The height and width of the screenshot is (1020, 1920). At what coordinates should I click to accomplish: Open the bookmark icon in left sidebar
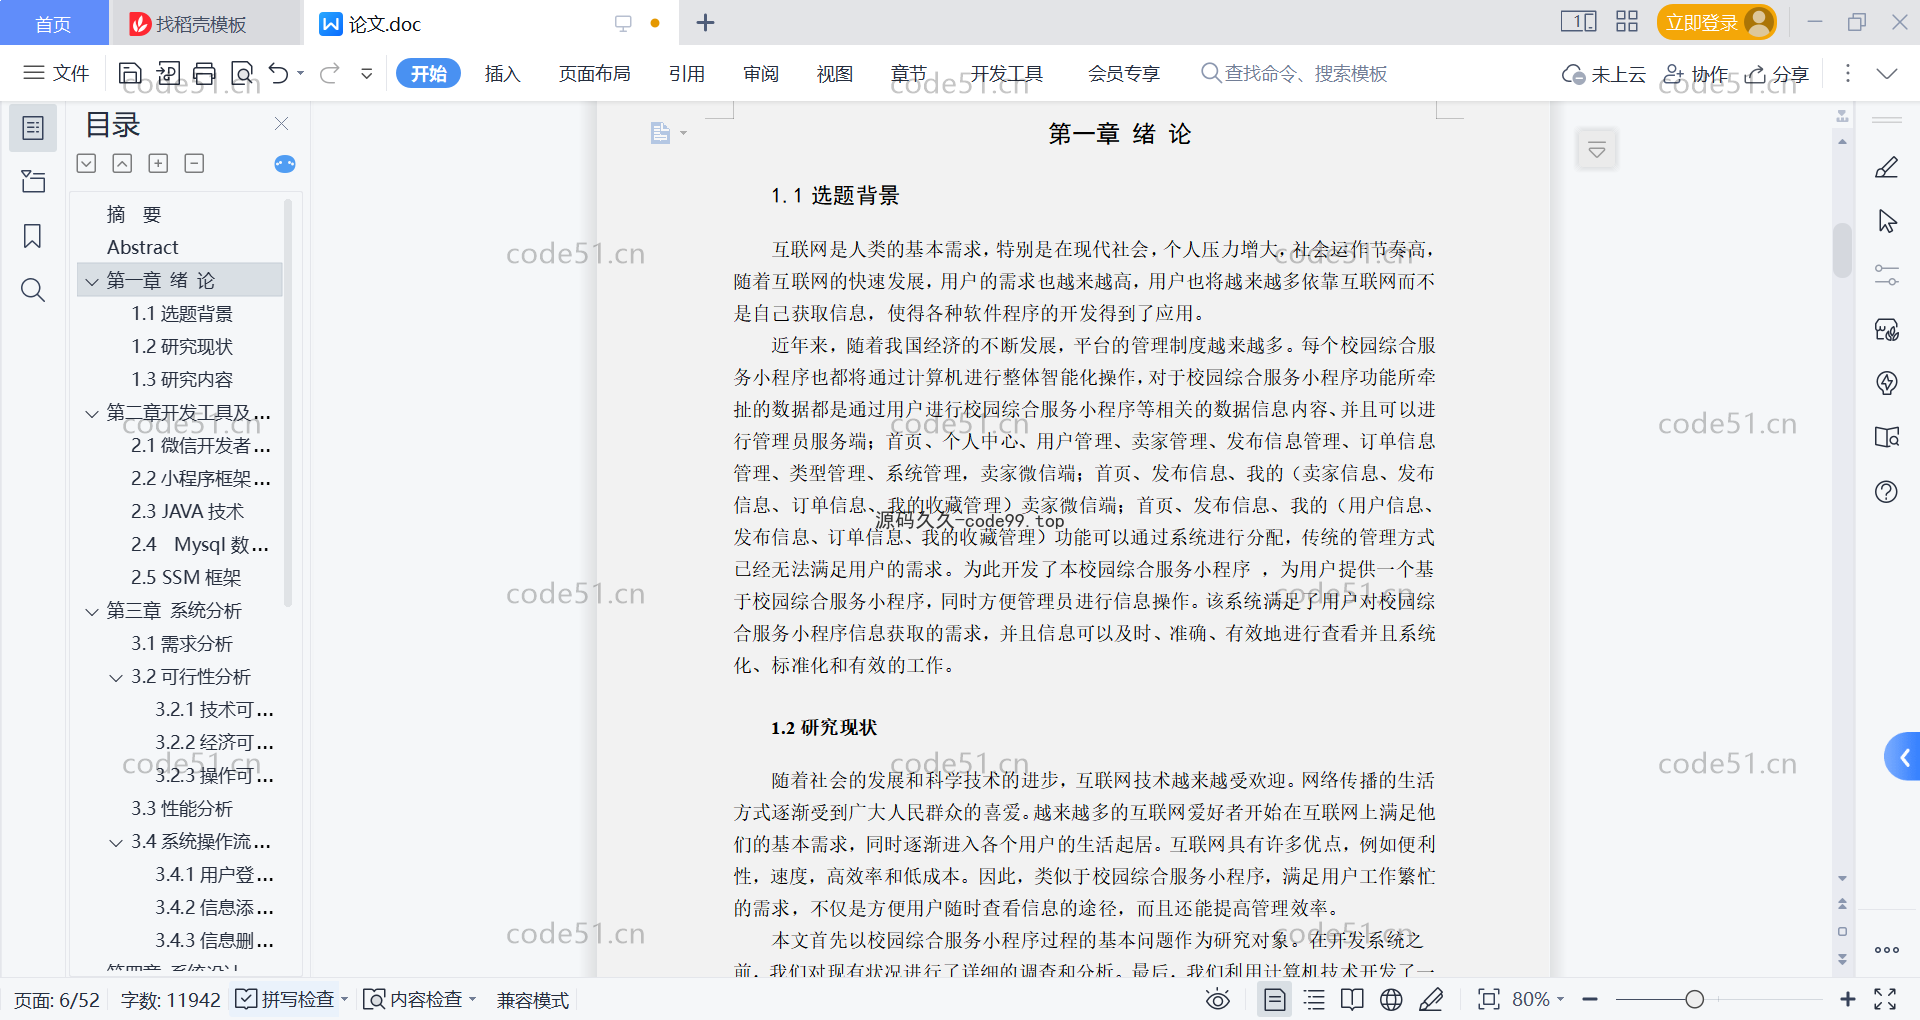coord(33,236)
